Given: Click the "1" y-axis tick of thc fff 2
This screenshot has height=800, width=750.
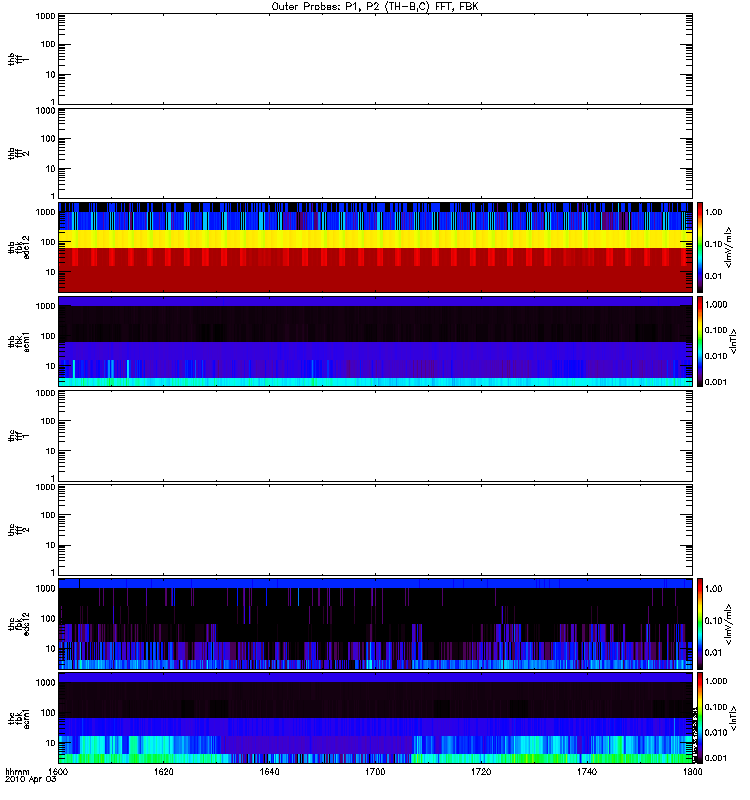Looking at the screenshot, I should [53, 572].
